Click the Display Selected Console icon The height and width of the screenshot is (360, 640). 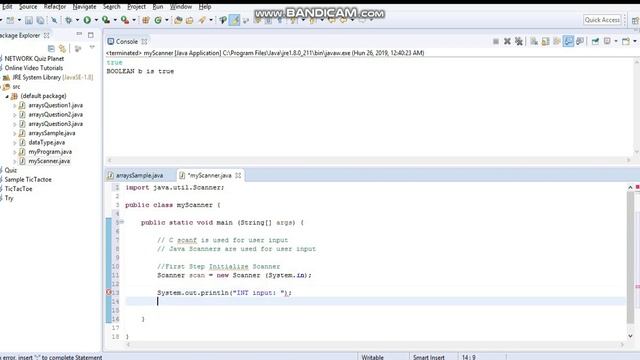click(x=607, y=41)
